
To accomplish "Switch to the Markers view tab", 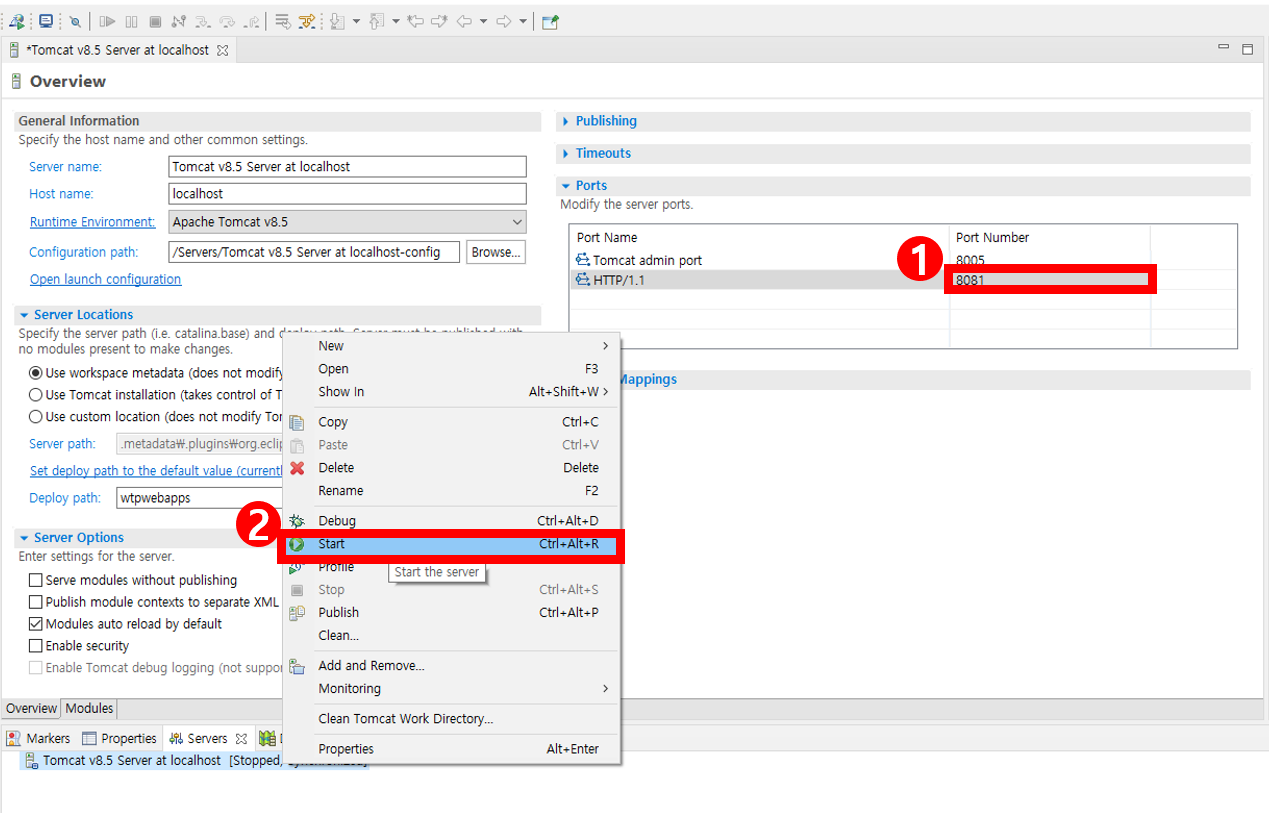I will (x=39, y=739).
